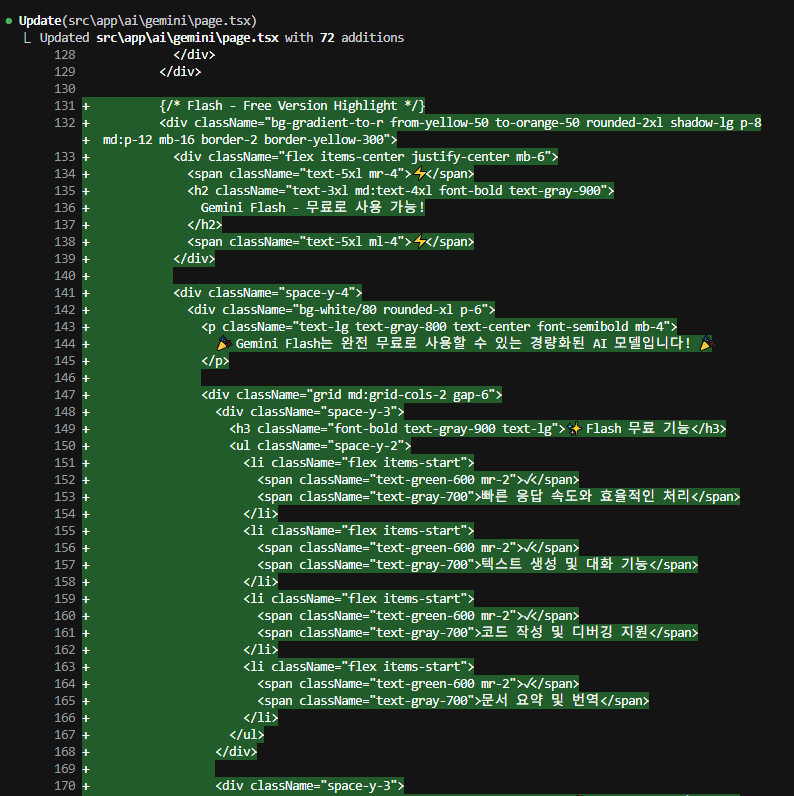This screenshot has height=796, width=794.
Task: Click the text 코드 작성 및 디버깅 지원
Action: click(x=564, y=632)
